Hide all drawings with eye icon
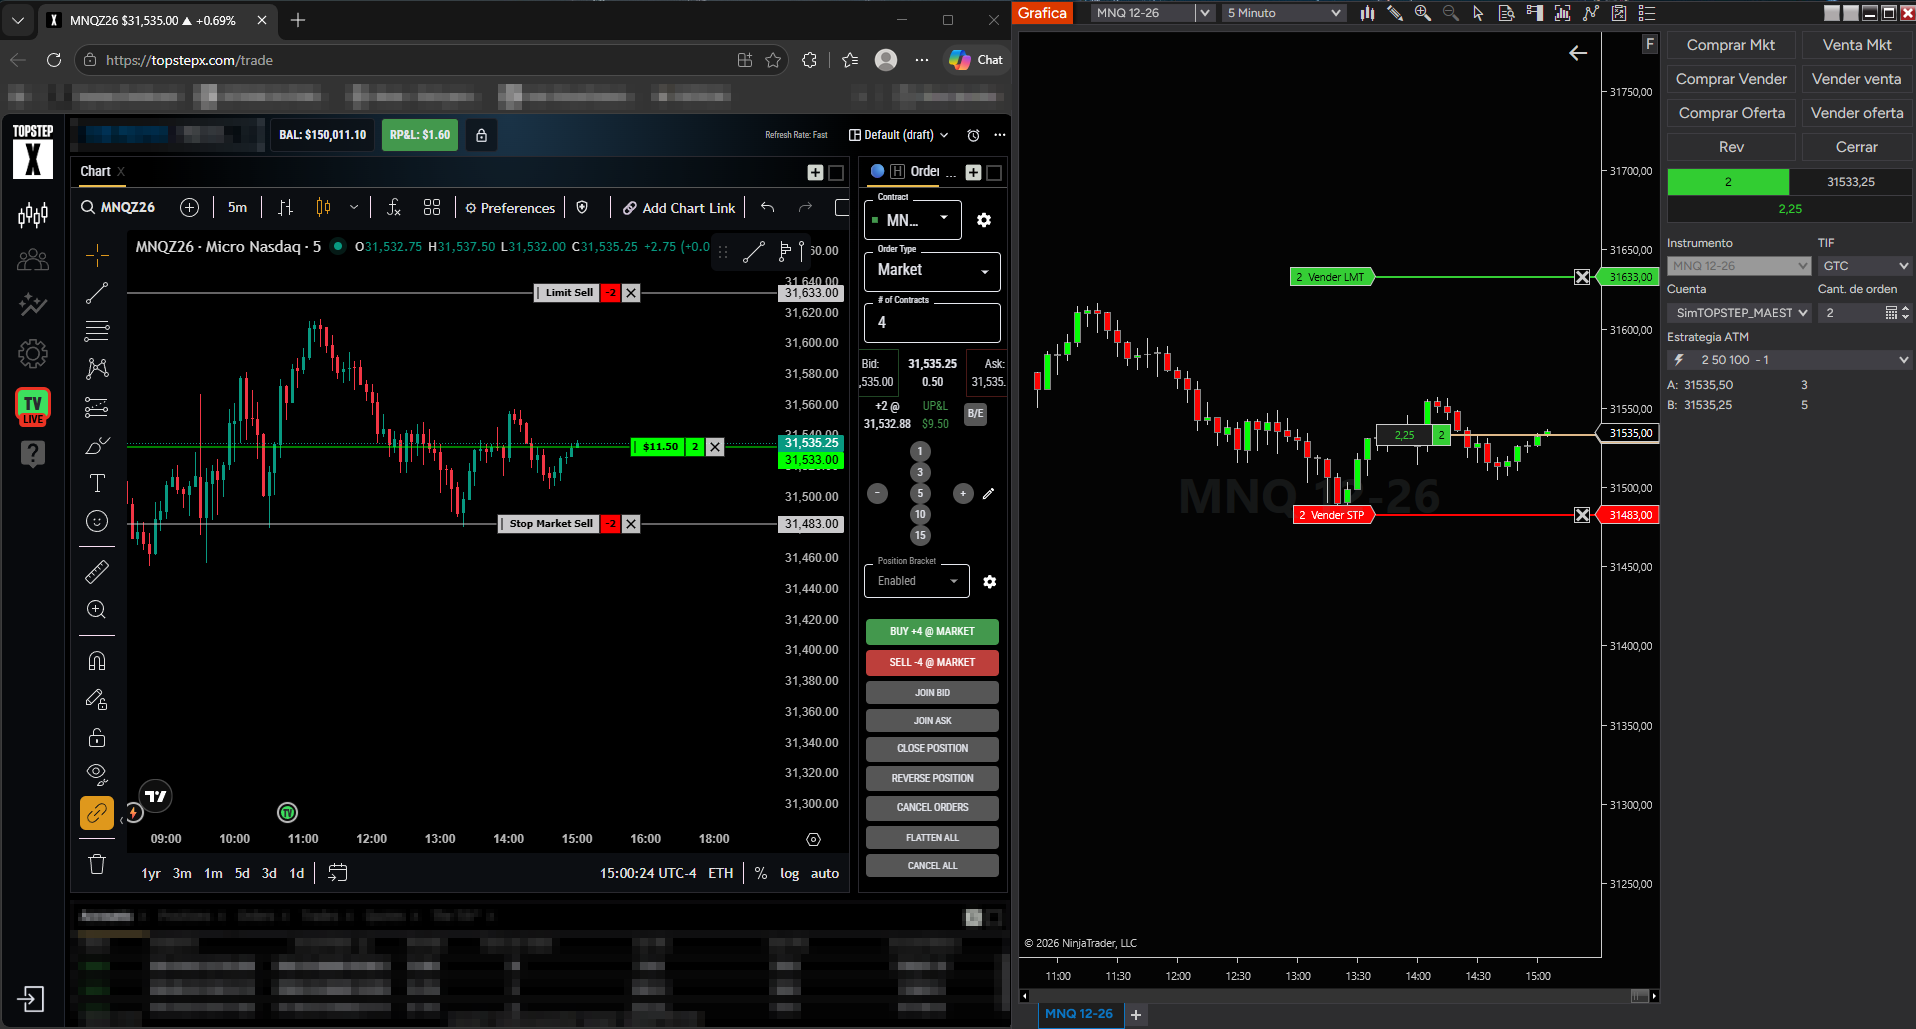The image size is (1916, 1029). 97,774
